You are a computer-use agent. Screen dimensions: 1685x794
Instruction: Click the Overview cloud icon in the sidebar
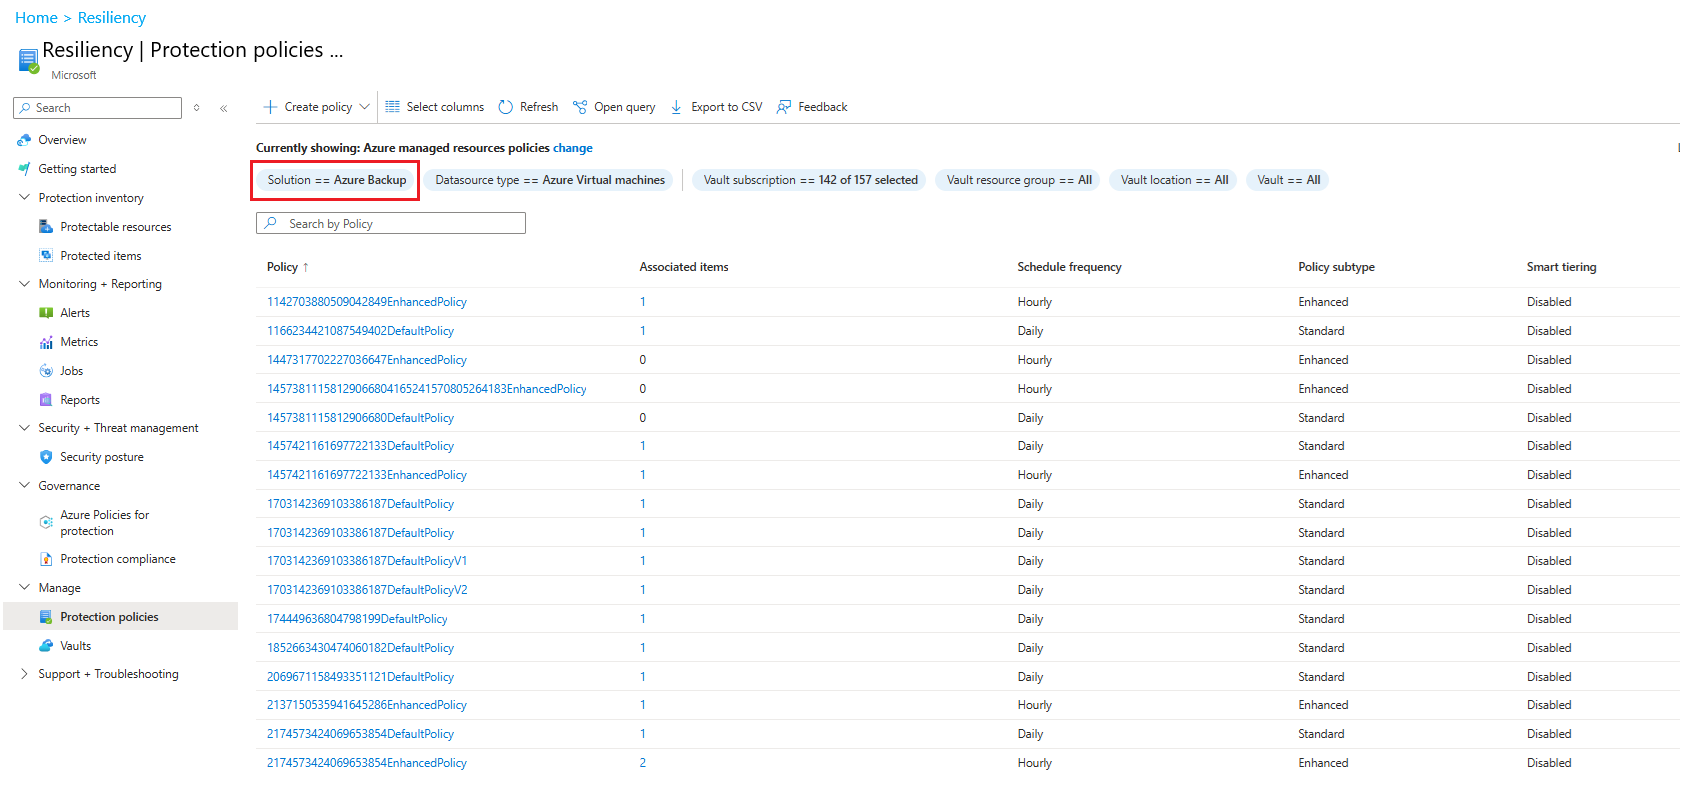24,140
